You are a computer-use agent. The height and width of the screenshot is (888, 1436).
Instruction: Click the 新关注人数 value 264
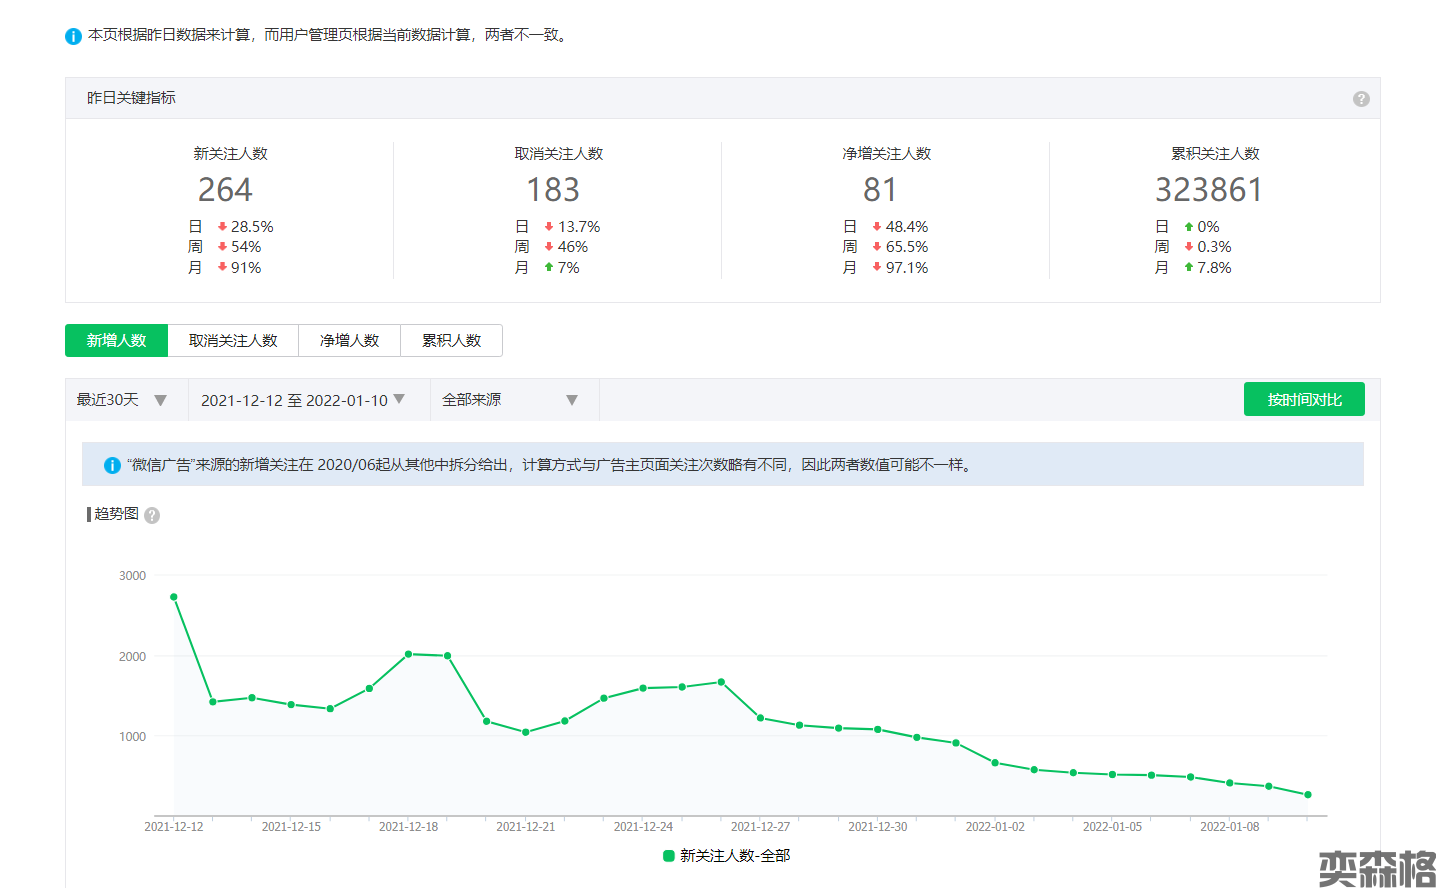coord(225,190)
